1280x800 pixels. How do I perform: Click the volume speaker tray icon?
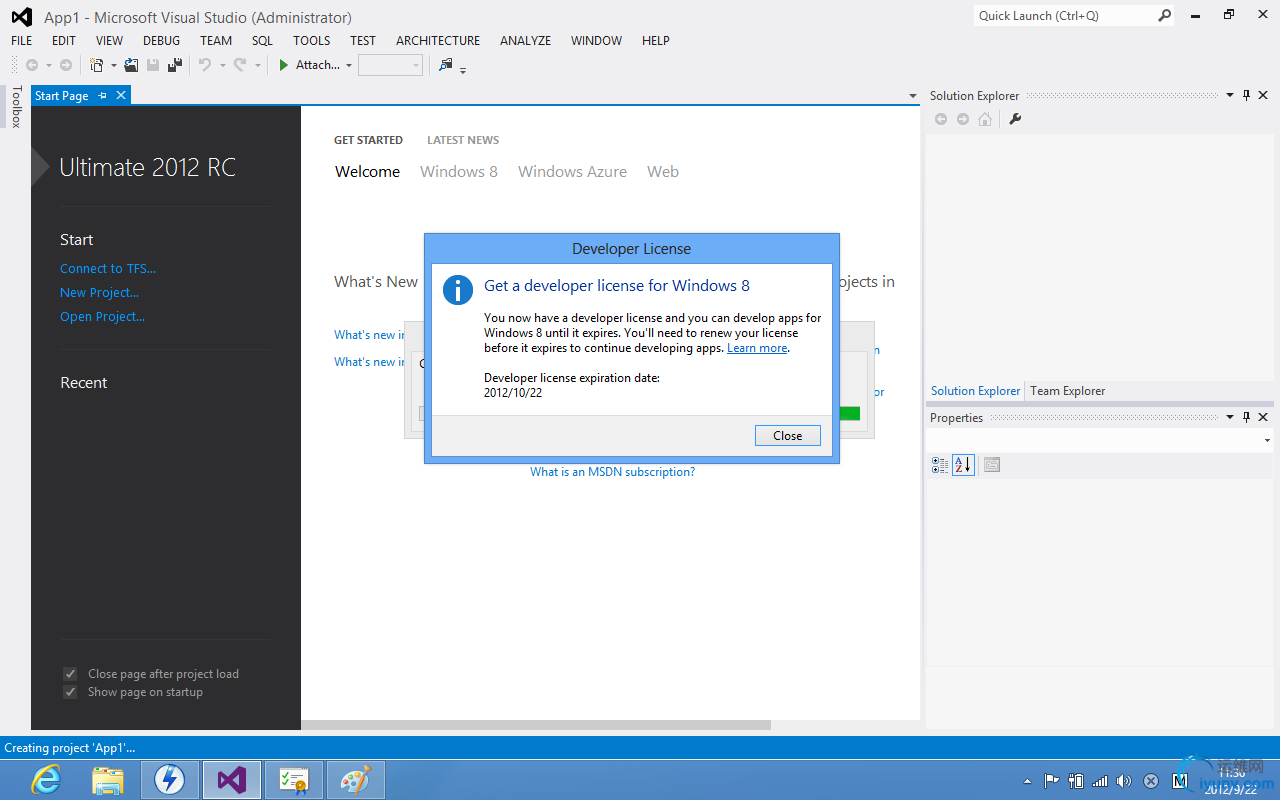pos(1124,781)
